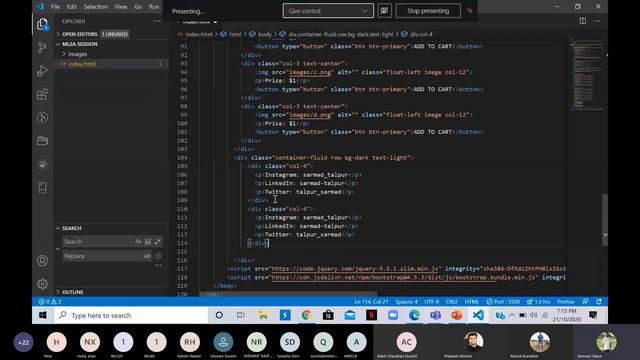Viewport: 640px width, 360px height.
Task: Open the Give control dropdown
Action: [328, 11]
